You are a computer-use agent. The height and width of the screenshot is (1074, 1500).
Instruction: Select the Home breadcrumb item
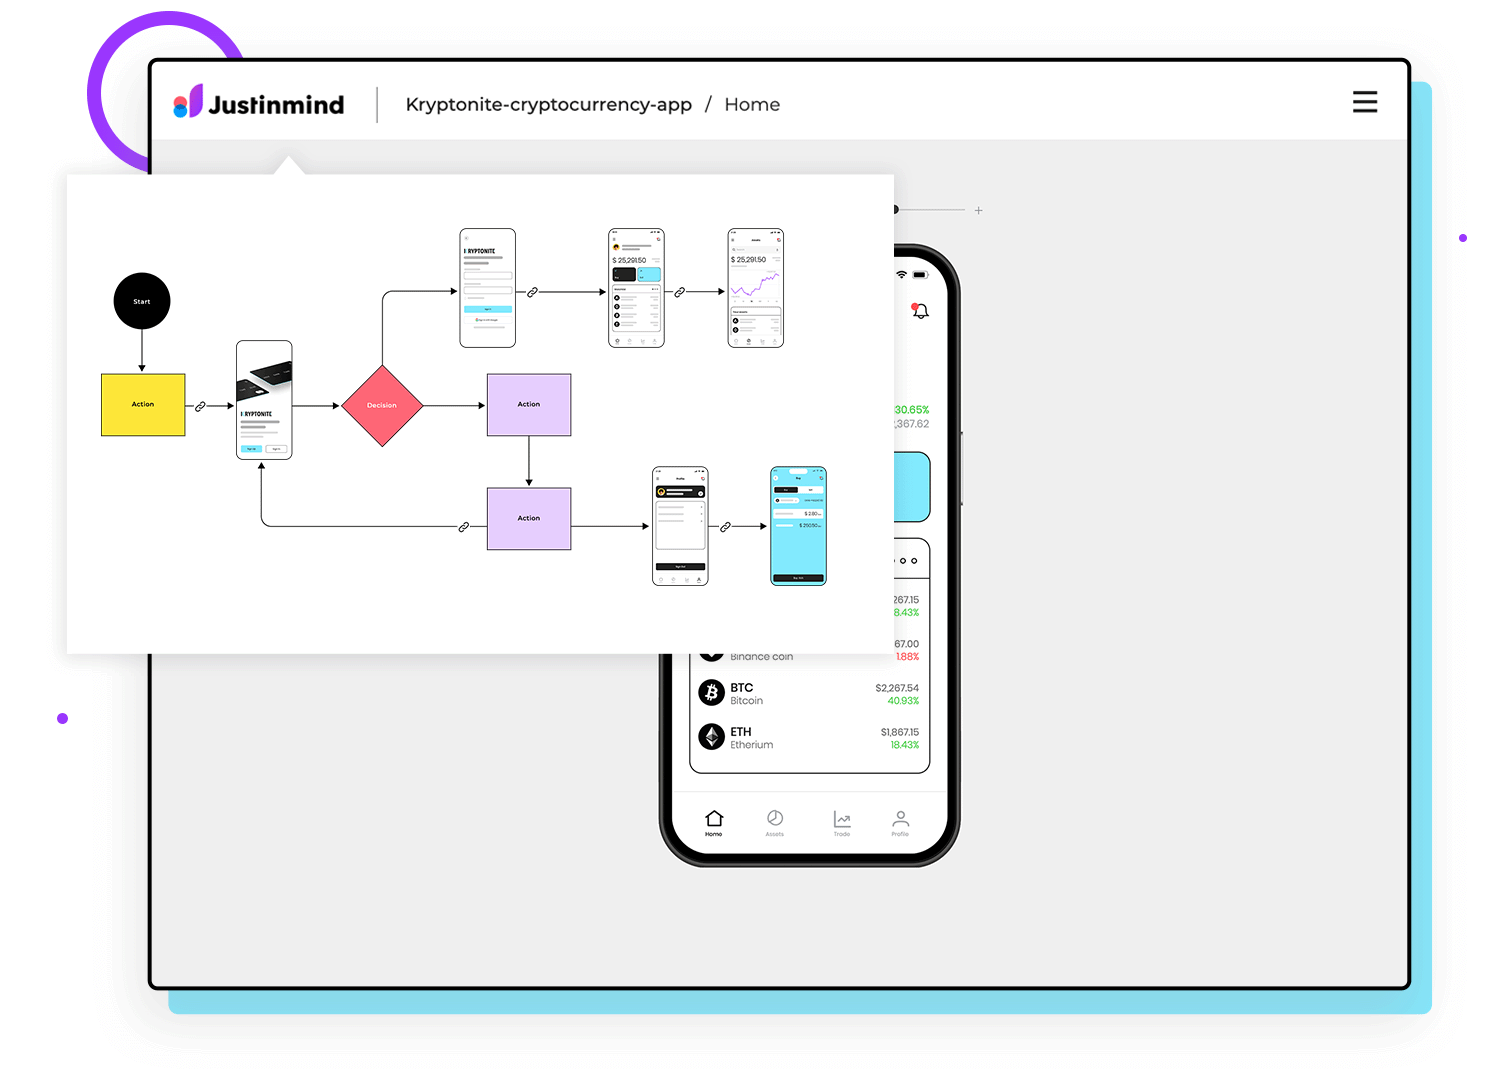pos(752,104)
